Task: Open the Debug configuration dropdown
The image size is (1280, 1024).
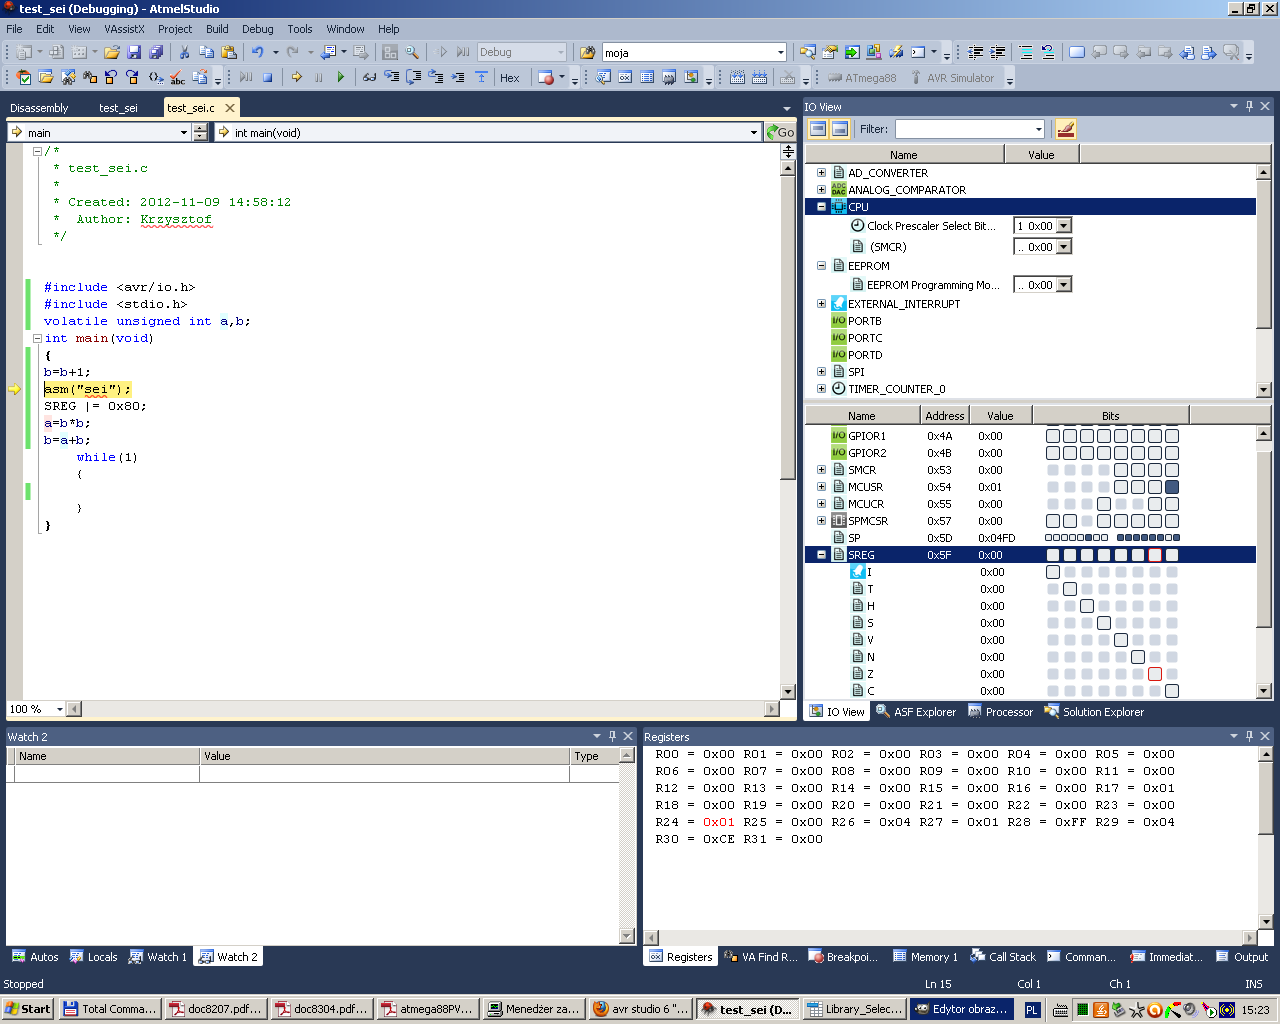Action: (x=560, y=52)
